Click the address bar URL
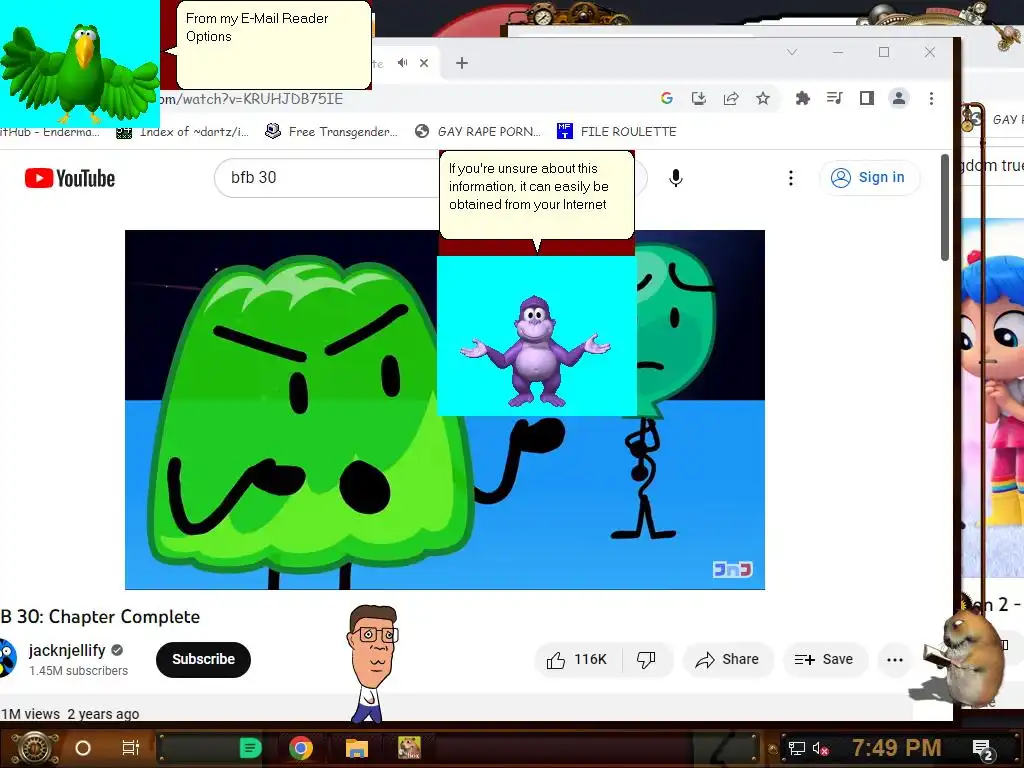 tap(251, 99)
